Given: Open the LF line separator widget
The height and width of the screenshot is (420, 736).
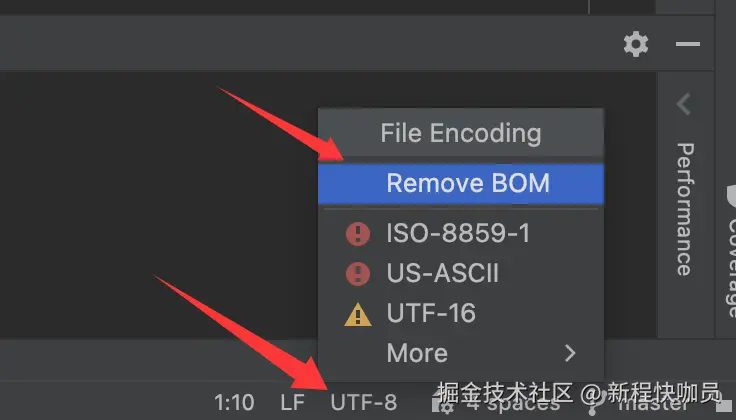Looking at the screenshot, I should click(292, 403).
